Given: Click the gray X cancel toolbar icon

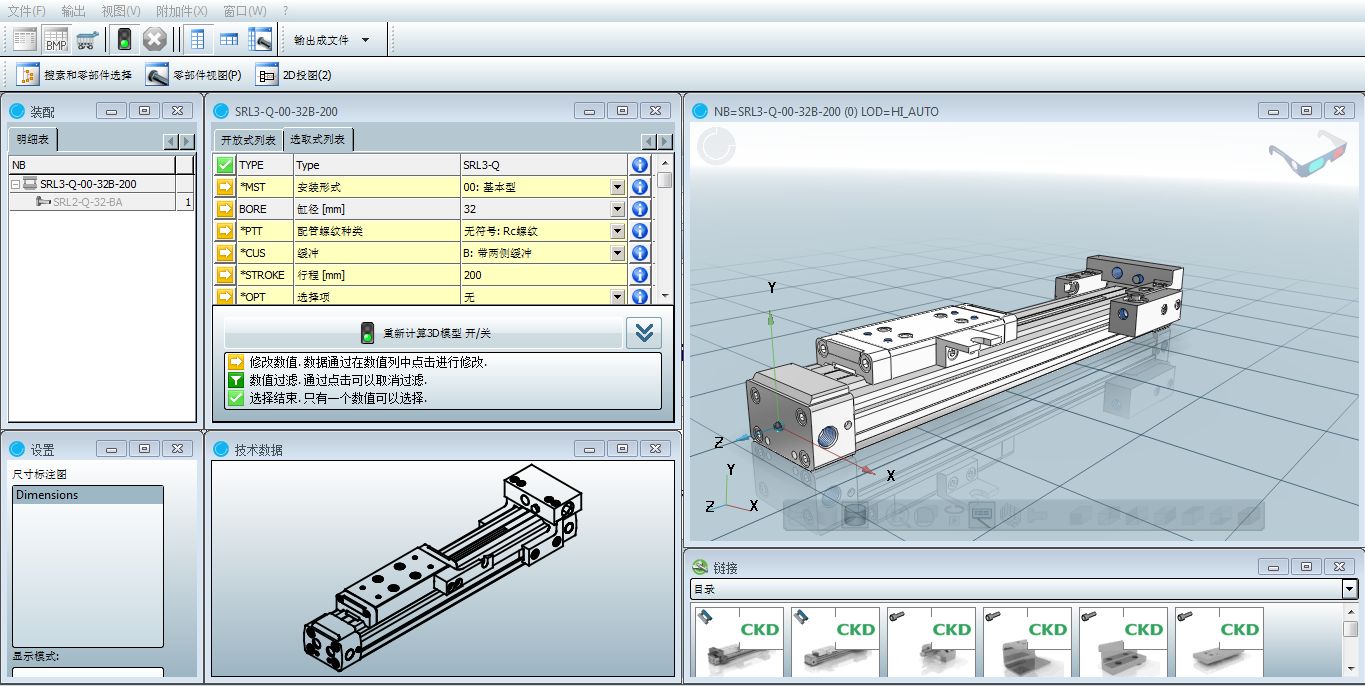Looking at the screenshot, I should 154,40.
